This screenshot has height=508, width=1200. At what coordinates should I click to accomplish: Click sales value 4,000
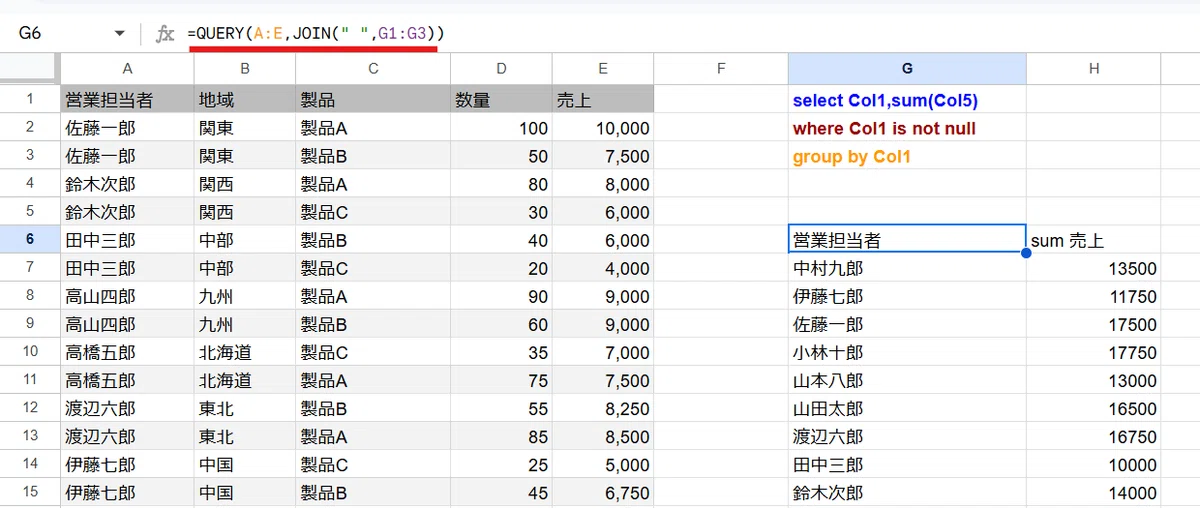603,268
